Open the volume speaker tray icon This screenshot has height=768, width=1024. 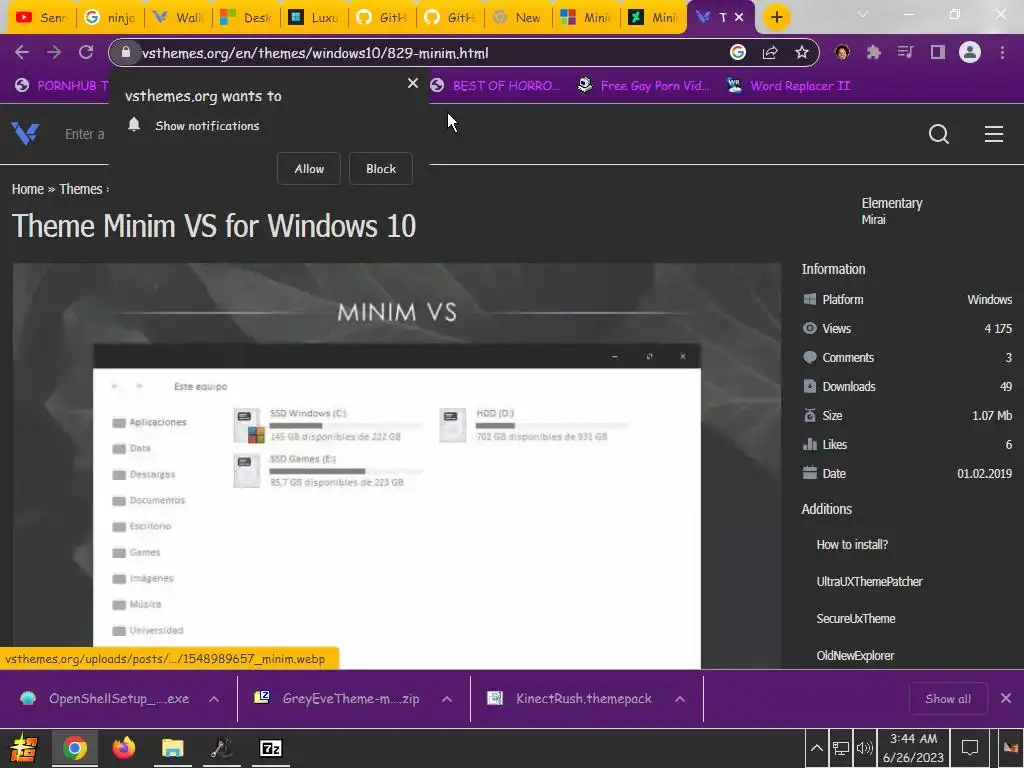tap(865, 748)
